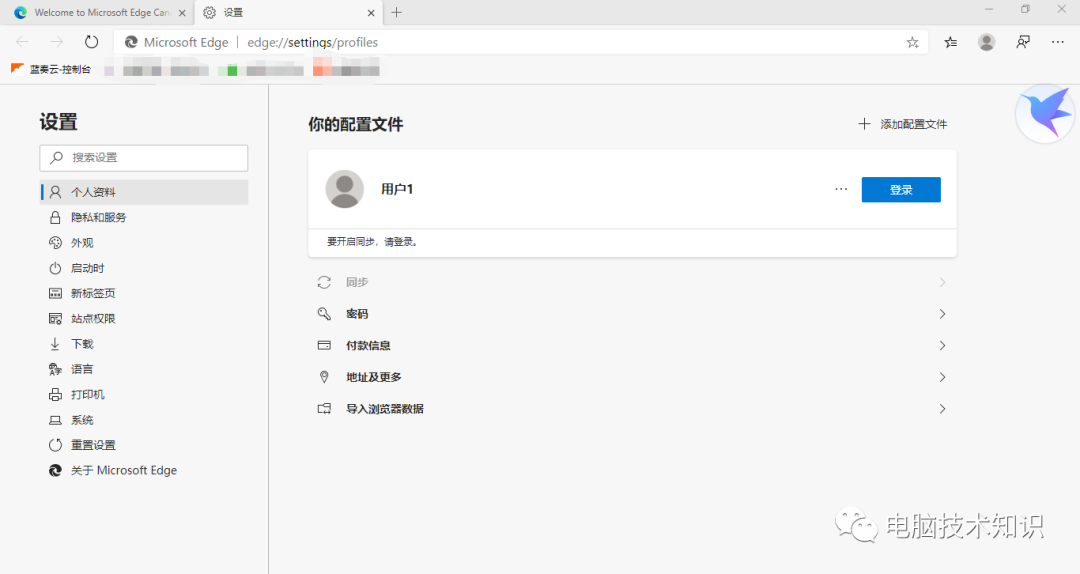Screen dimensions: 1080x574
Task: Open 启动时 settings section
Action: click(x=143, y=268)
